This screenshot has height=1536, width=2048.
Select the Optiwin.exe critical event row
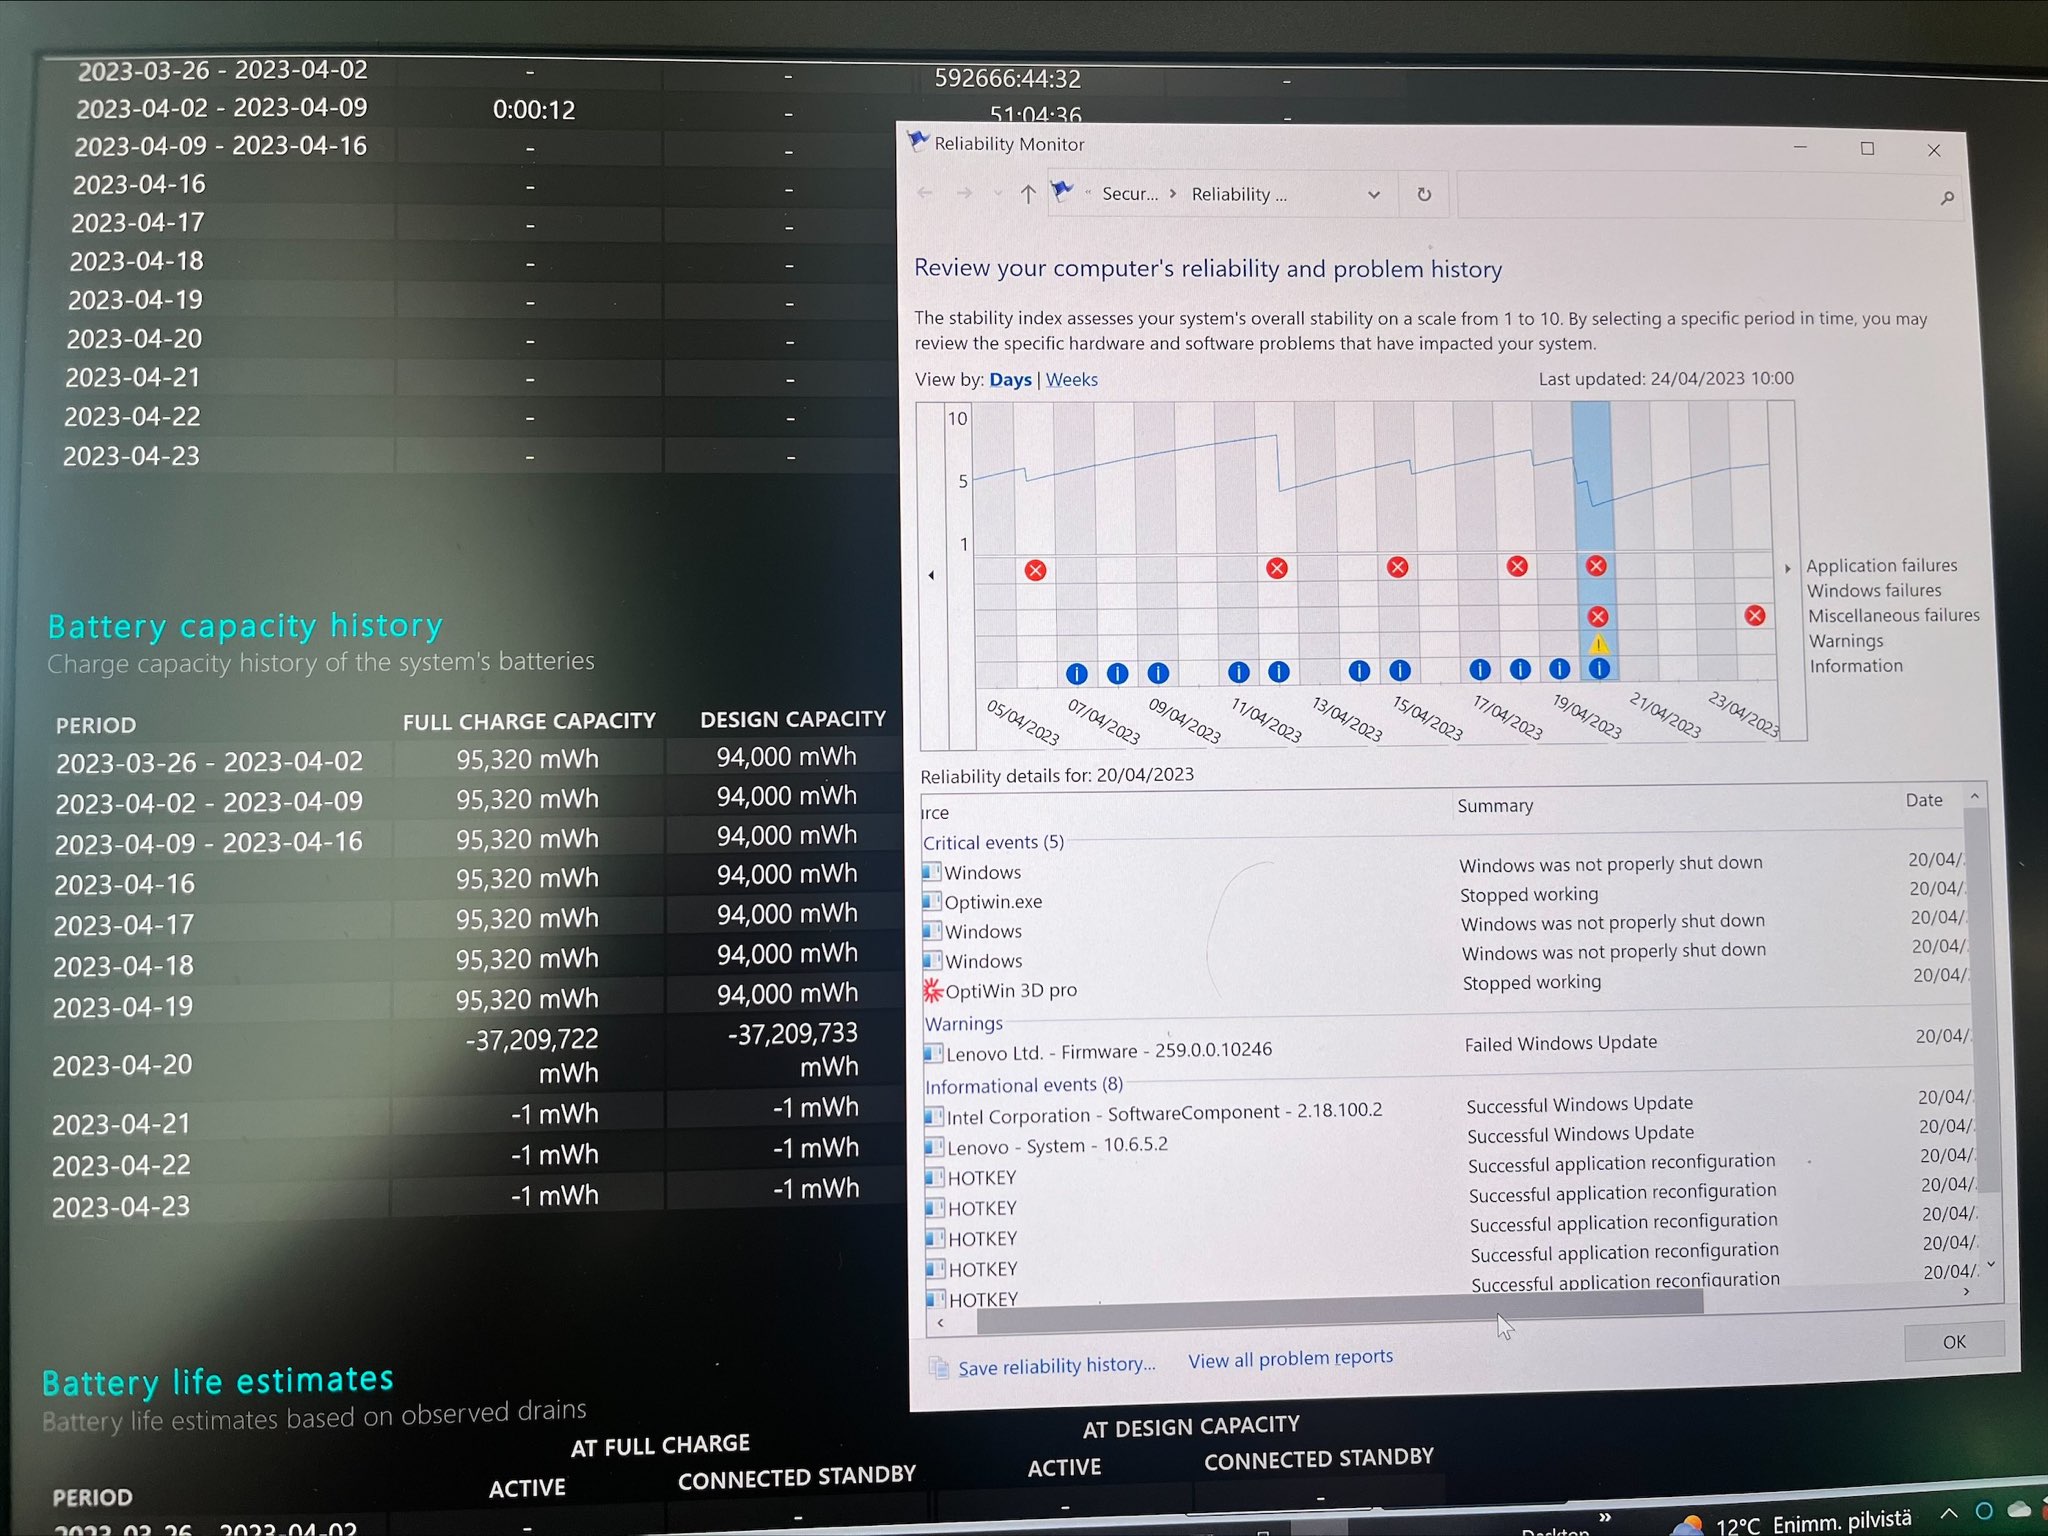click(1445, 897)
